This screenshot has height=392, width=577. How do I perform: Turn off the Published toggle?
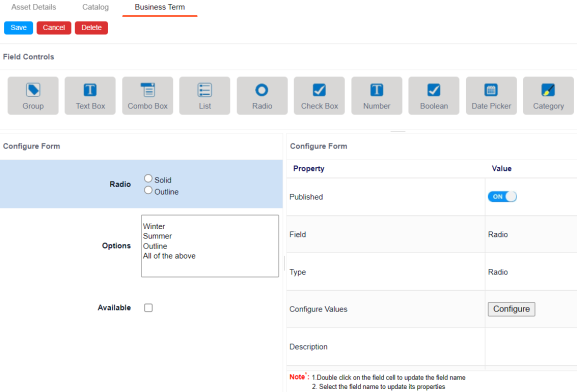point(502,197)
